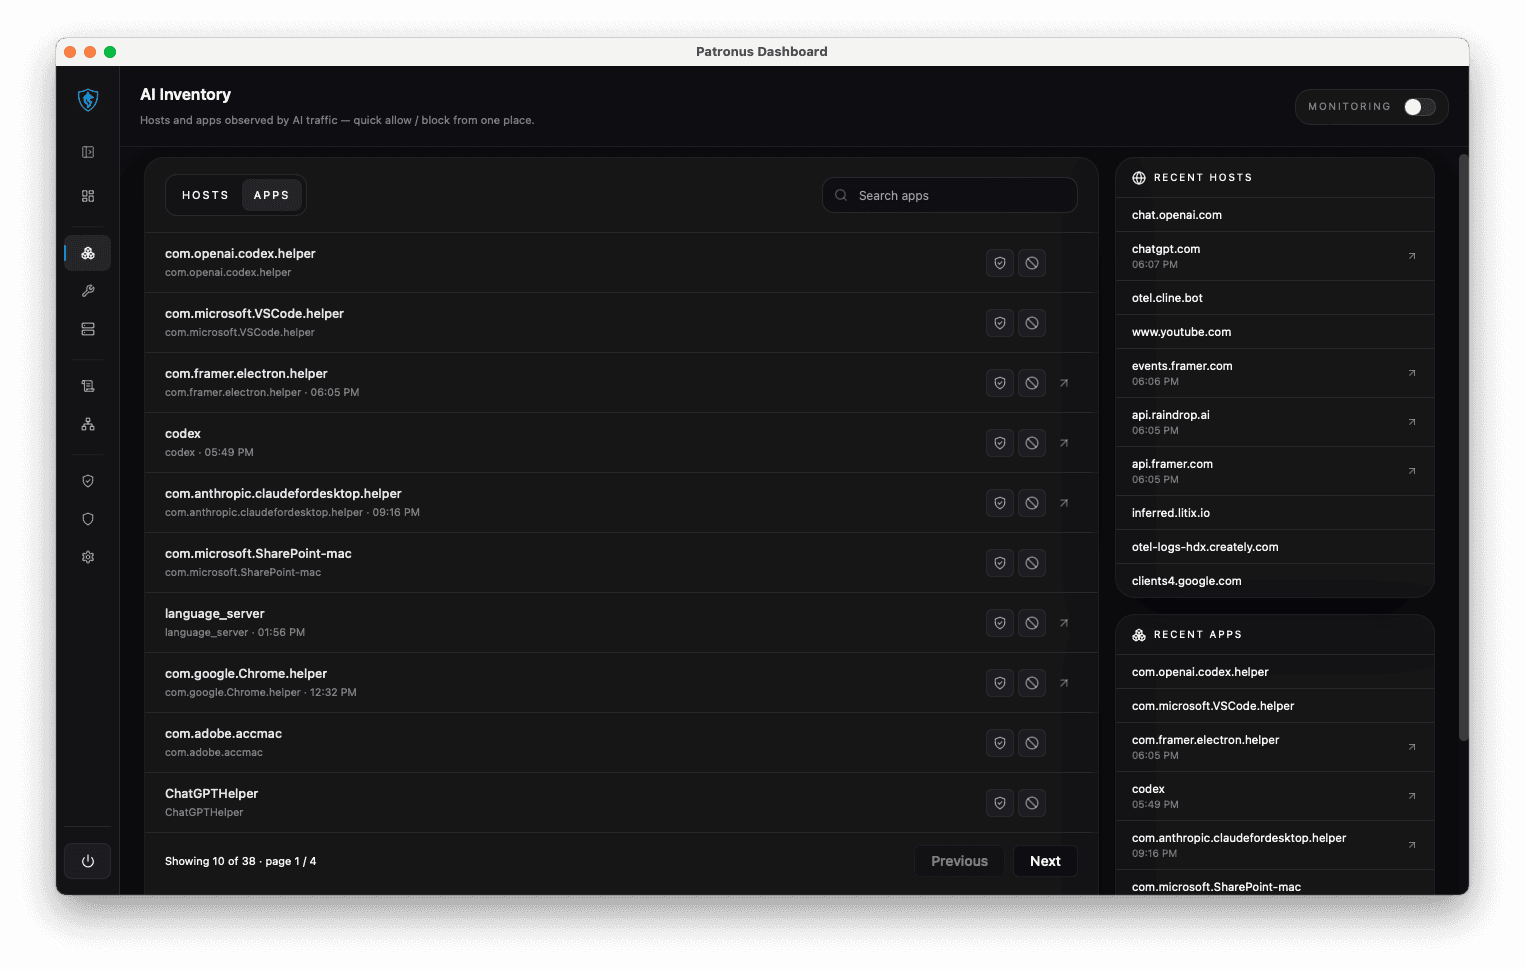Open the sidebar panel toggle icon

(x=88, y=152)
